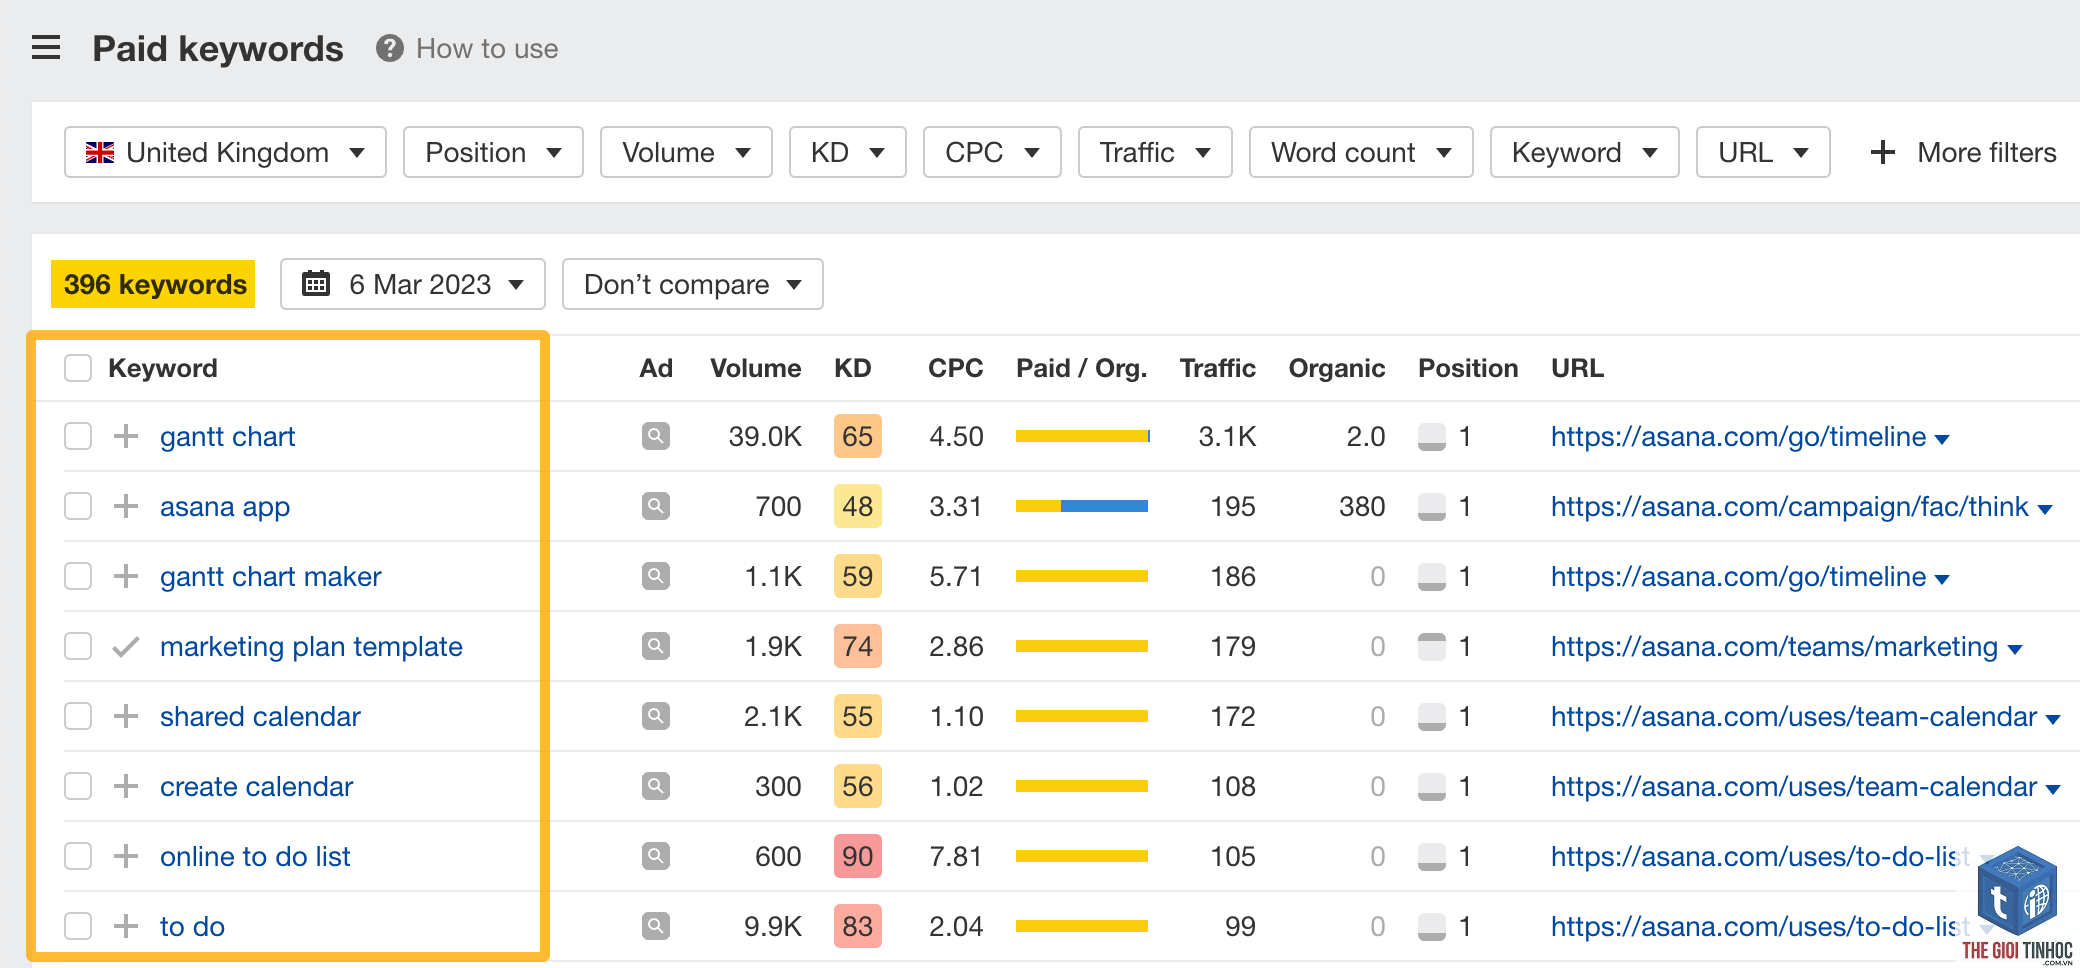Click the plus icon beside shared calendar
2080x968 pixels.
tap(125, 716)
